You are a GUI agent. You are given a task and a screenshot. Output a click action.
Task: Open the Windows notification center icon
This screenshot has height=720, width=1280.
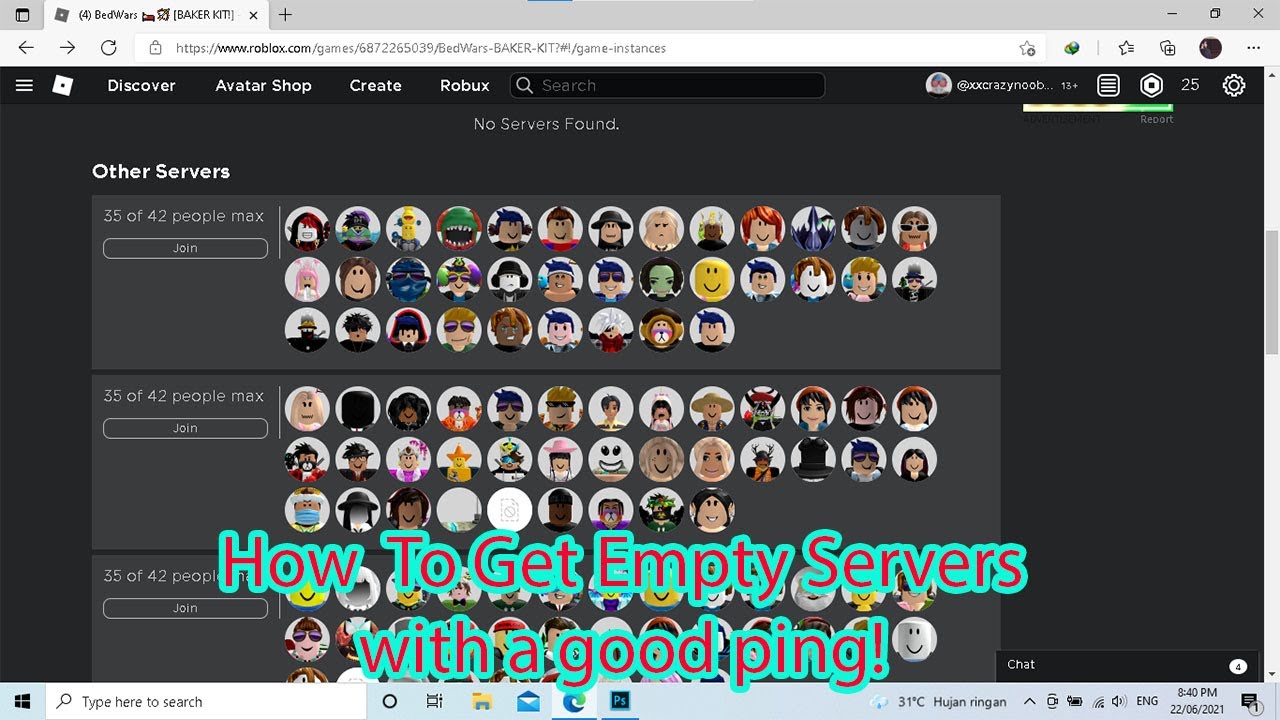pos(1250,701)
